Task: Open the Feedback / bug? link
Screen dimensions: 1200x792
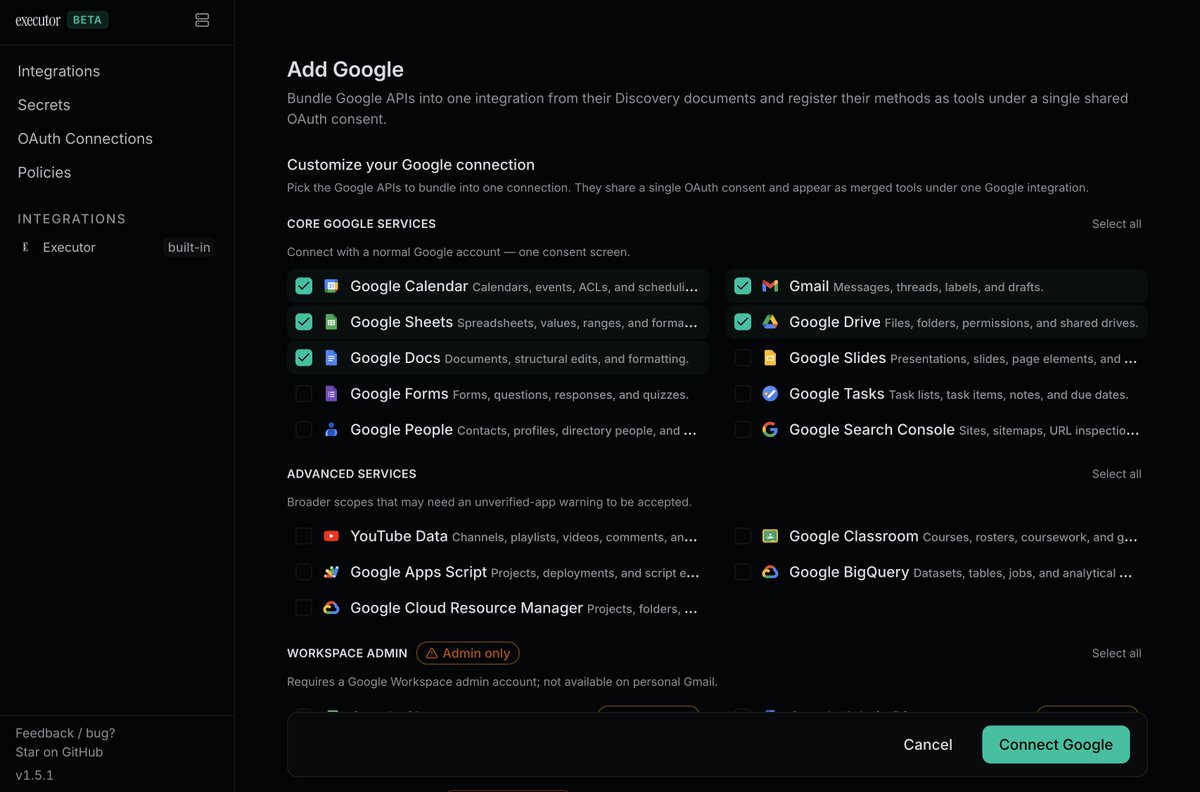Action: [65, 733]
